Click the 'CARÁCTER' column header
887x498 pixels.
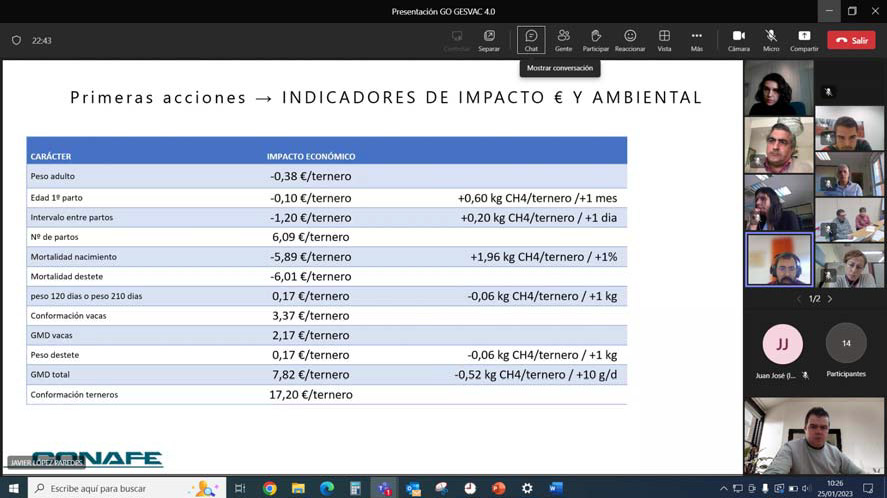51,156
